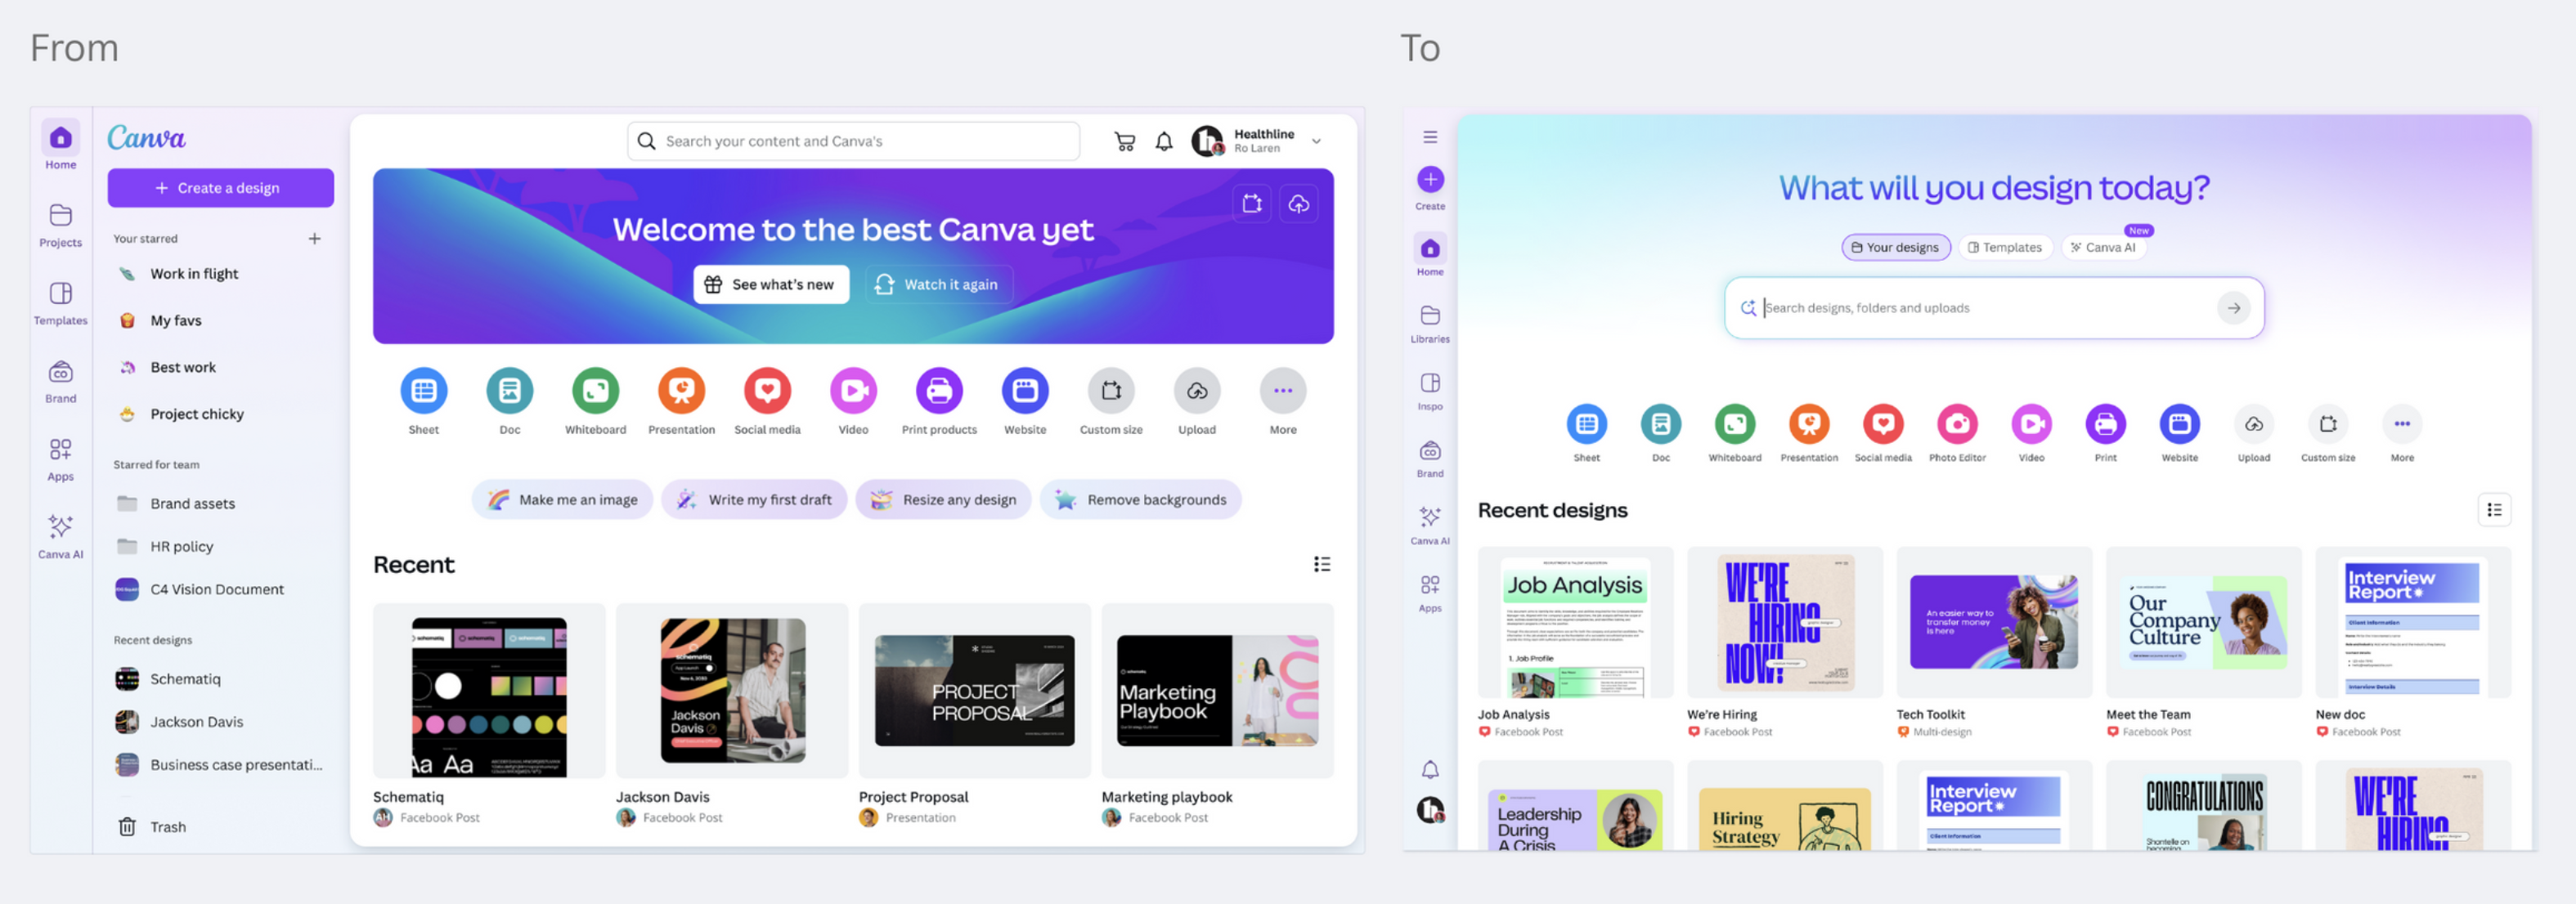Click the Create a design button
The width and height of the screenshot is (2576, 904).
pos(220,188)
